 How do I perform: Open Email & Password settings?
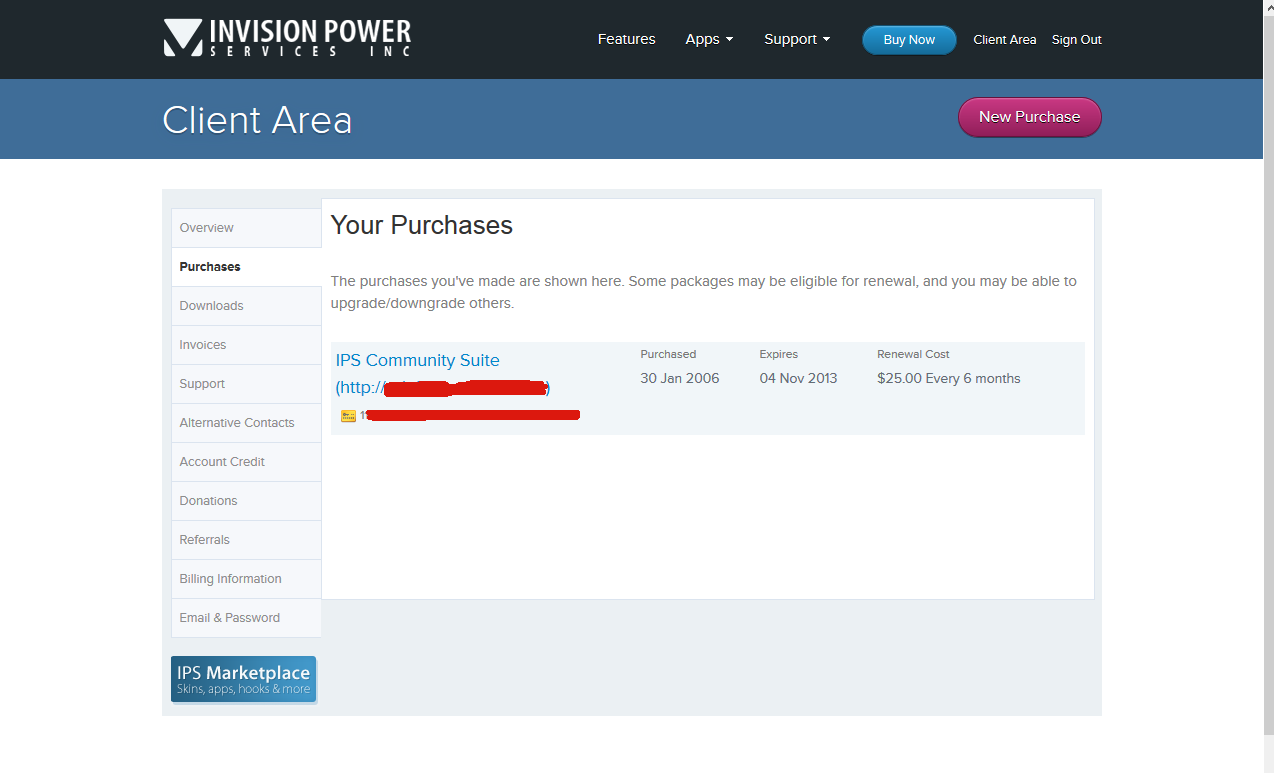tap(246, 618)
